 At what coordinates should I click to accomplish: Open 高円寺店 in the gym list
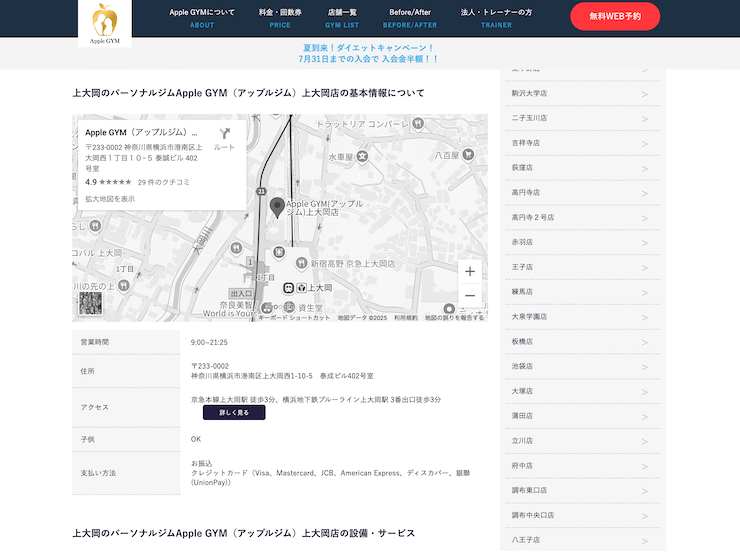pos(583,193)
